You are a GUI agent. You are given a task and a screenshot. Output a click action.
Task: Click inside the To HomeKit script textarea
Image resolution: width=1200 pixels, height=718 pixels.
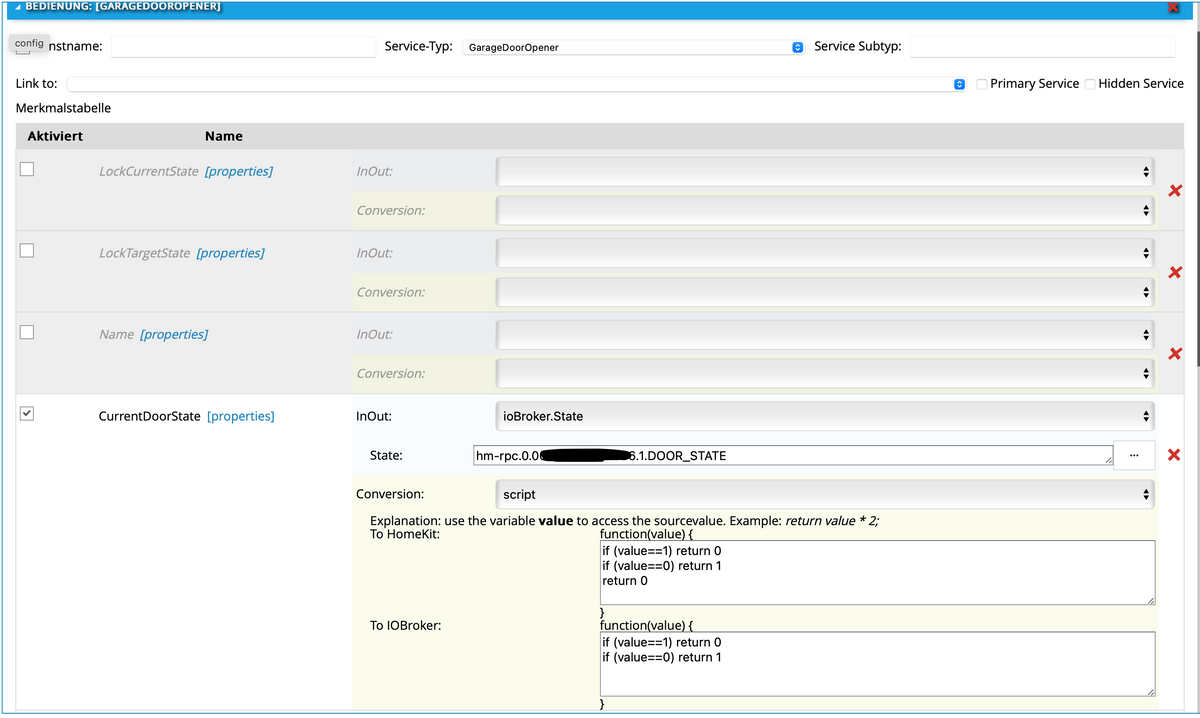point(878,572)
